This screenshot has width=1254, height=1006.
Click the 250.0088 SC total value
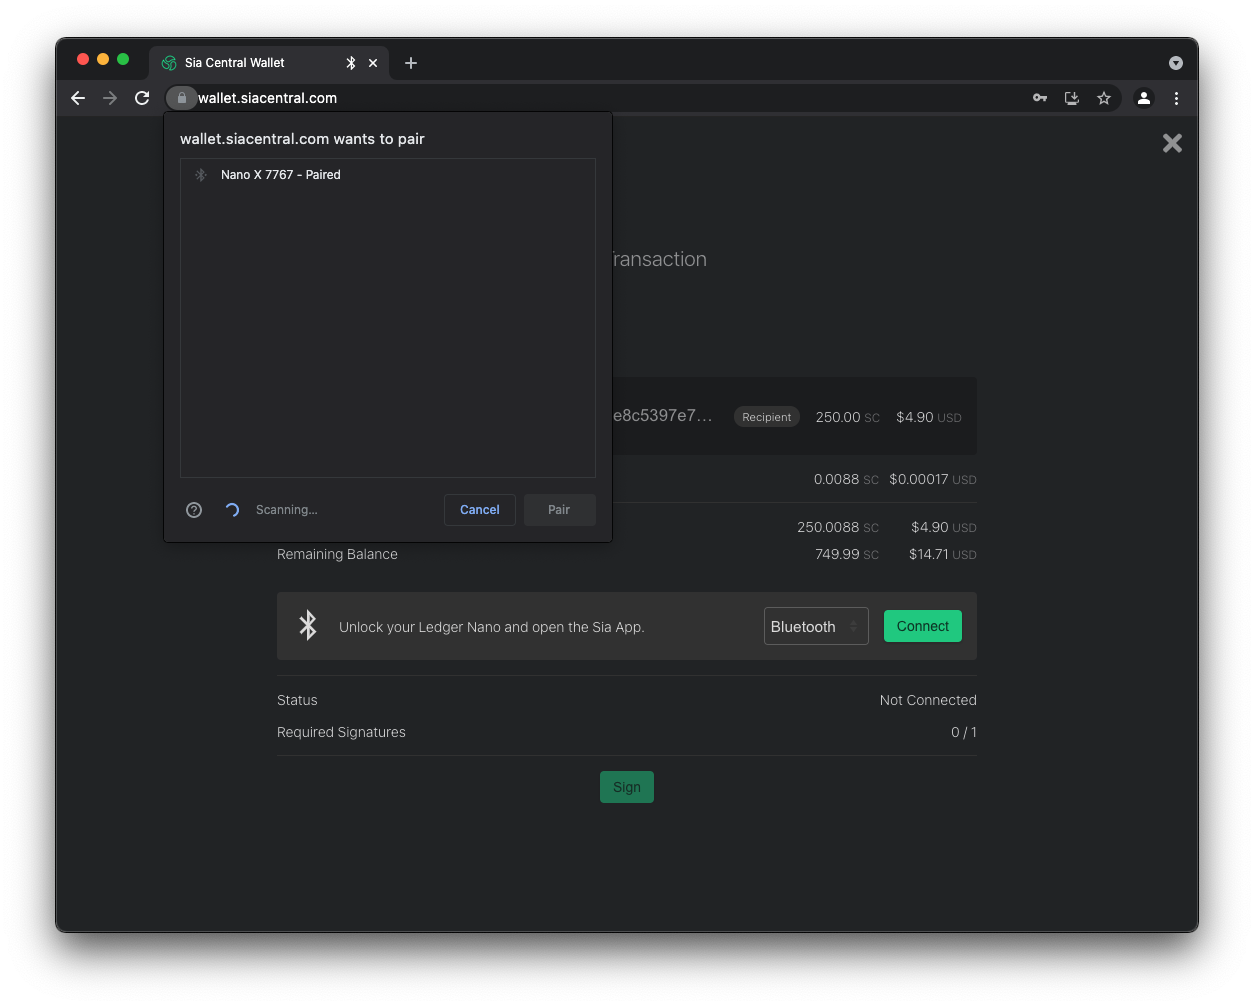point(838,527)
